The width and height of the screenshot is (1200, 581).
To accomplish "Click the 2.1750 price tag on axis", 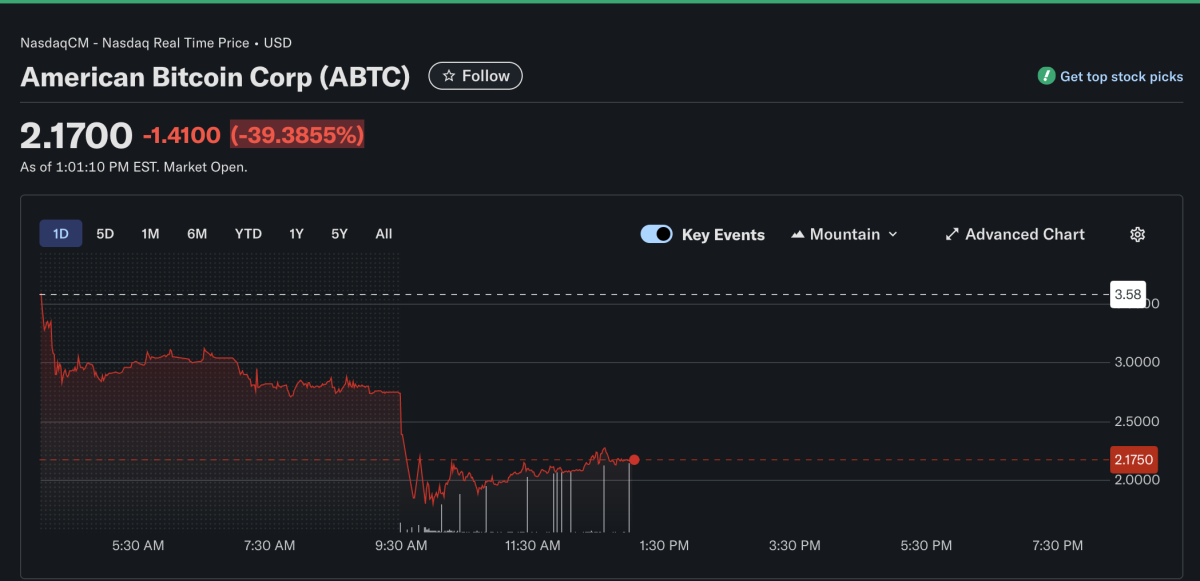I will (x=1133, y=459).
